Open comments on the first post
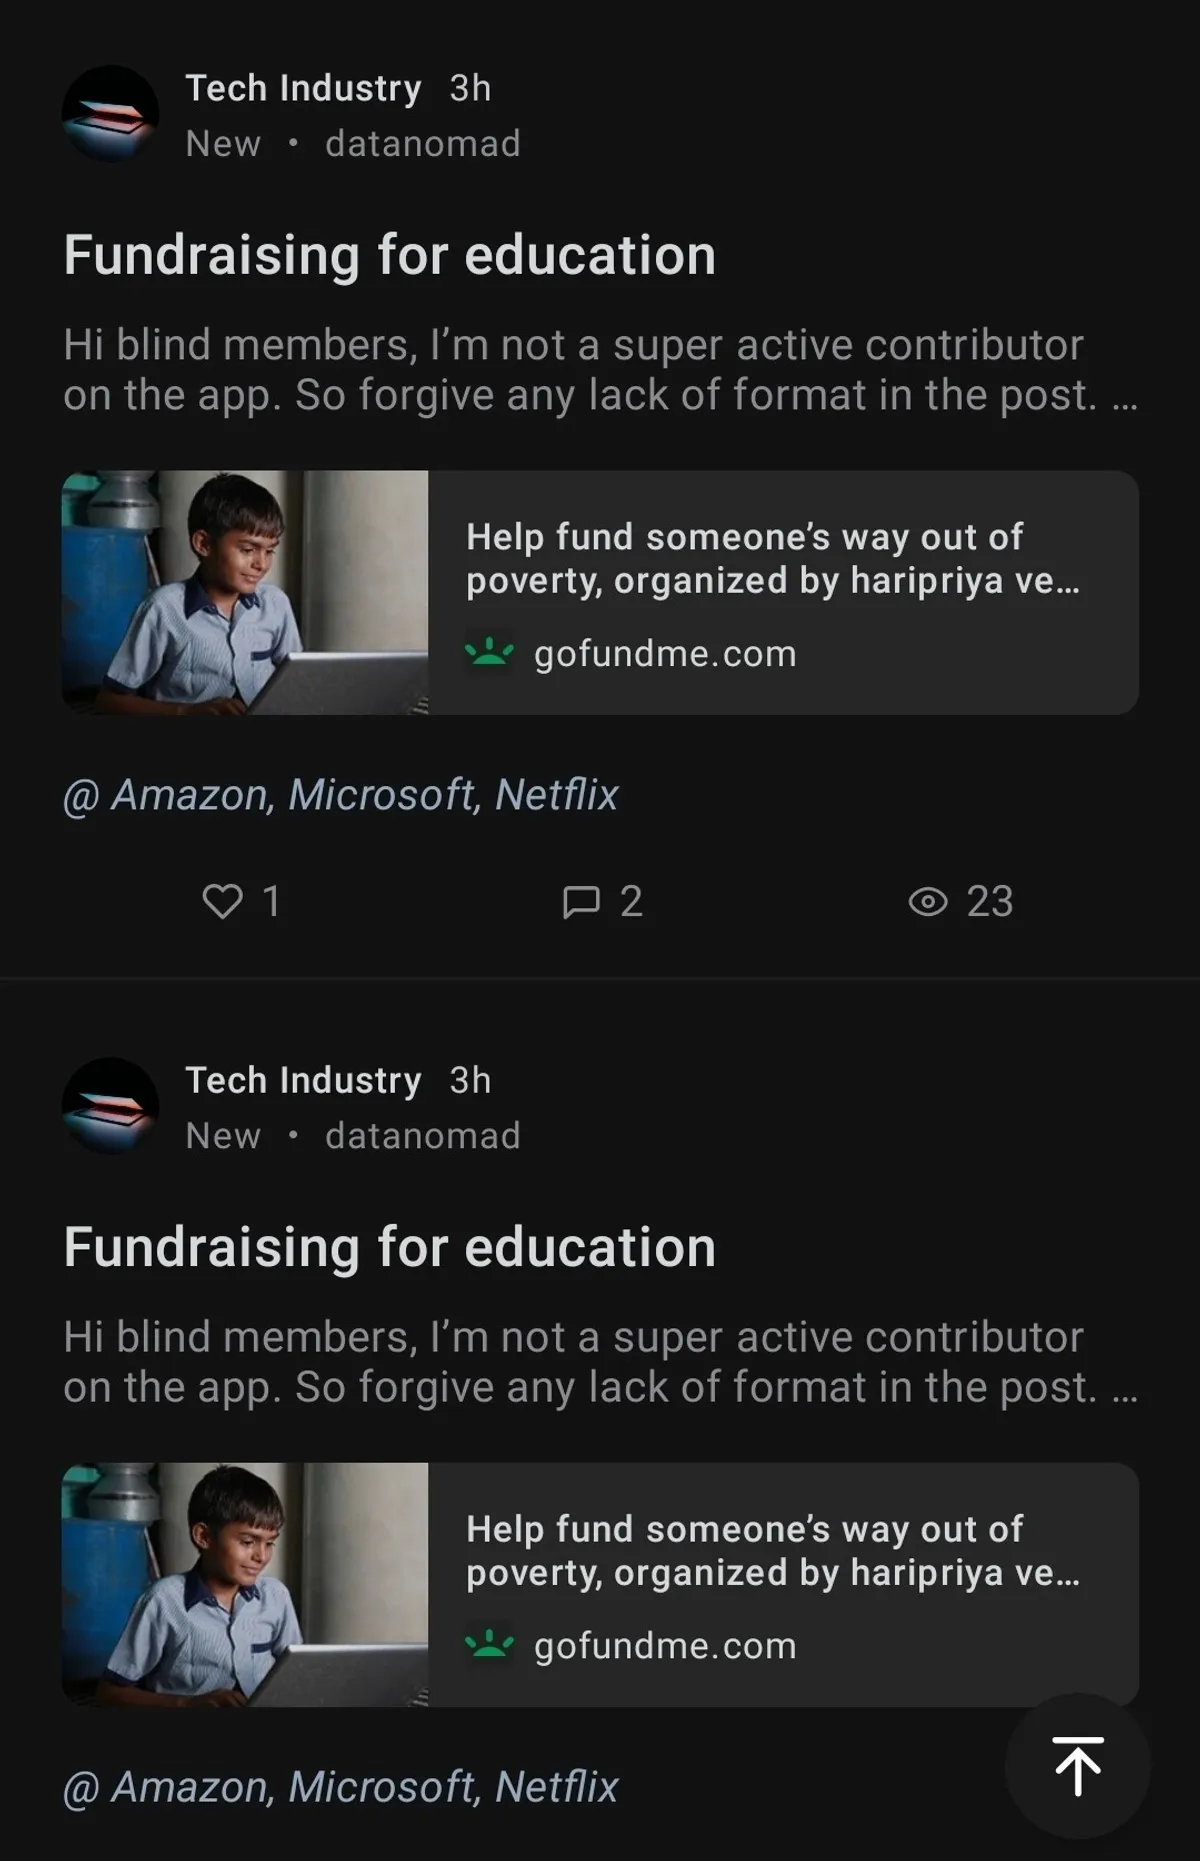 click(x=581, y=901)
